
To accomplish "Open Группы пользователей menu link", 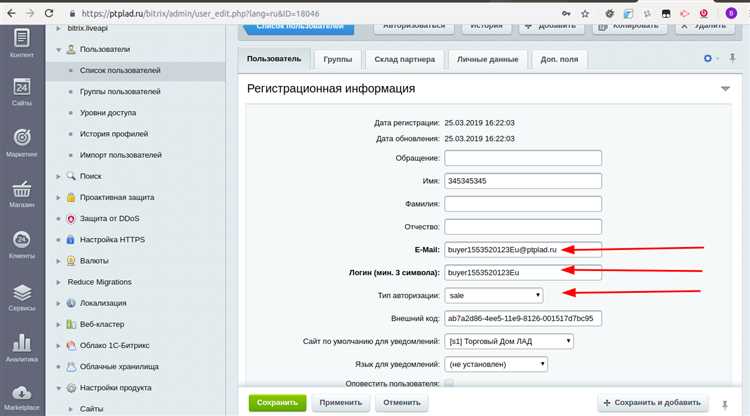I will (120, 91).
